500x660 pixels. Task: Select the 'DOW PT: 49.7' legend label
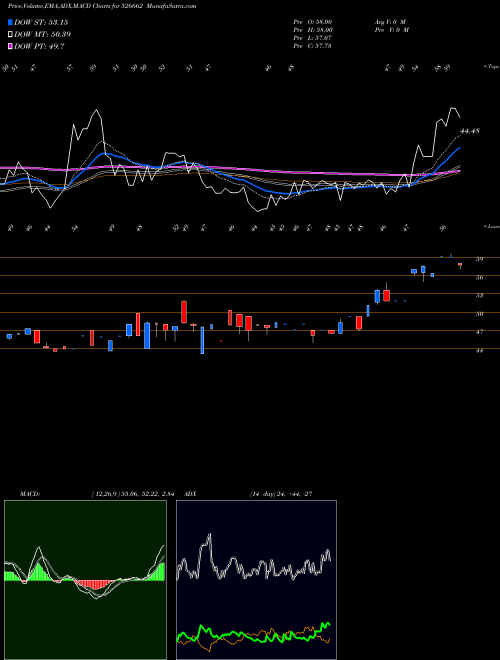(39, 46)
